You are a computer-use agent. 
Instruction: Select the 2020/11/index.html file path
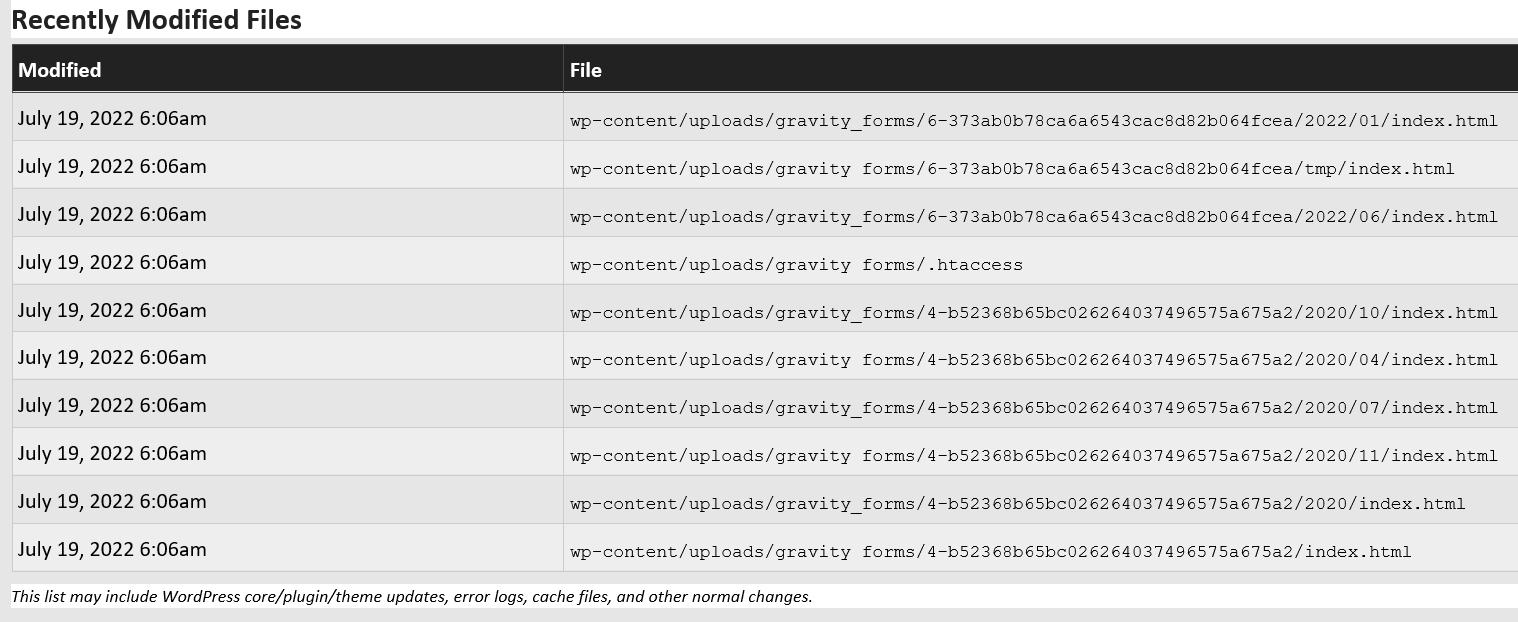[1034, 456]
